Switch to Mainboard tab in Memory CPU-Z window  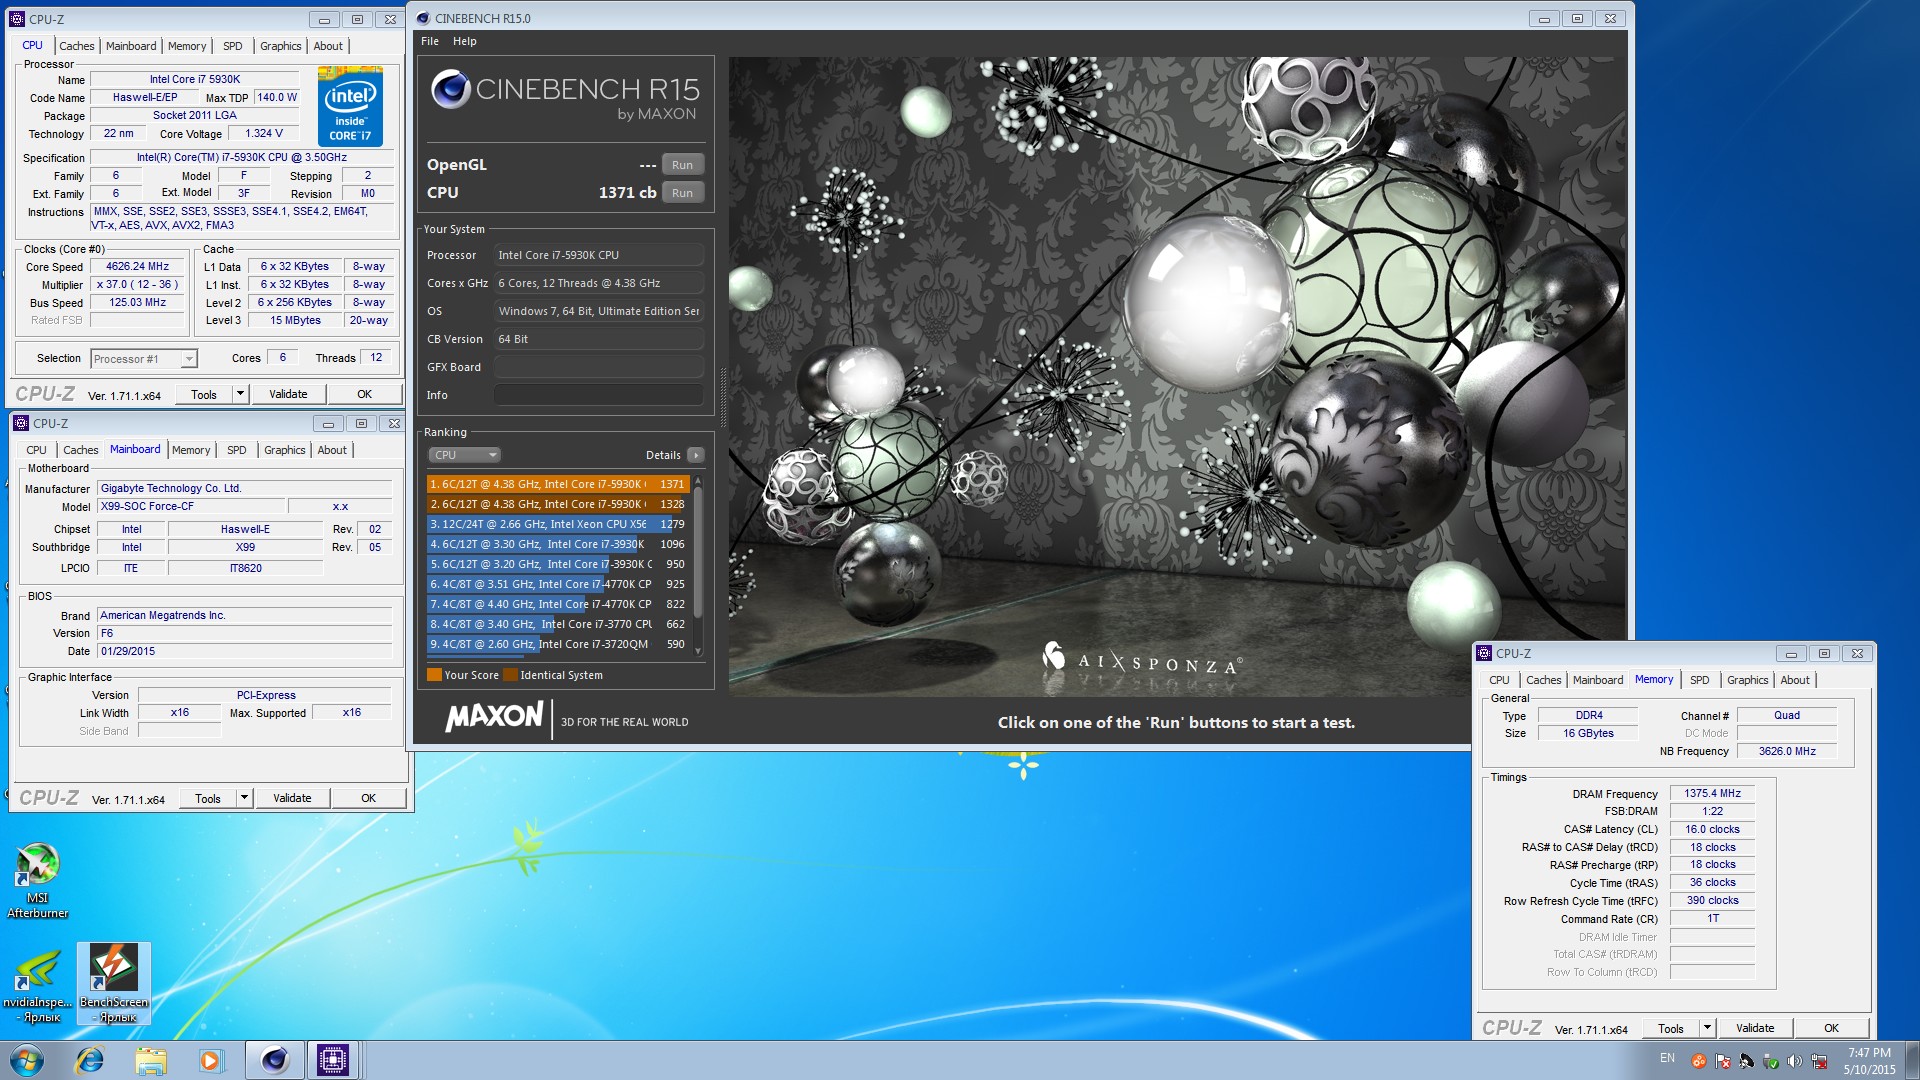(1597, 680)
